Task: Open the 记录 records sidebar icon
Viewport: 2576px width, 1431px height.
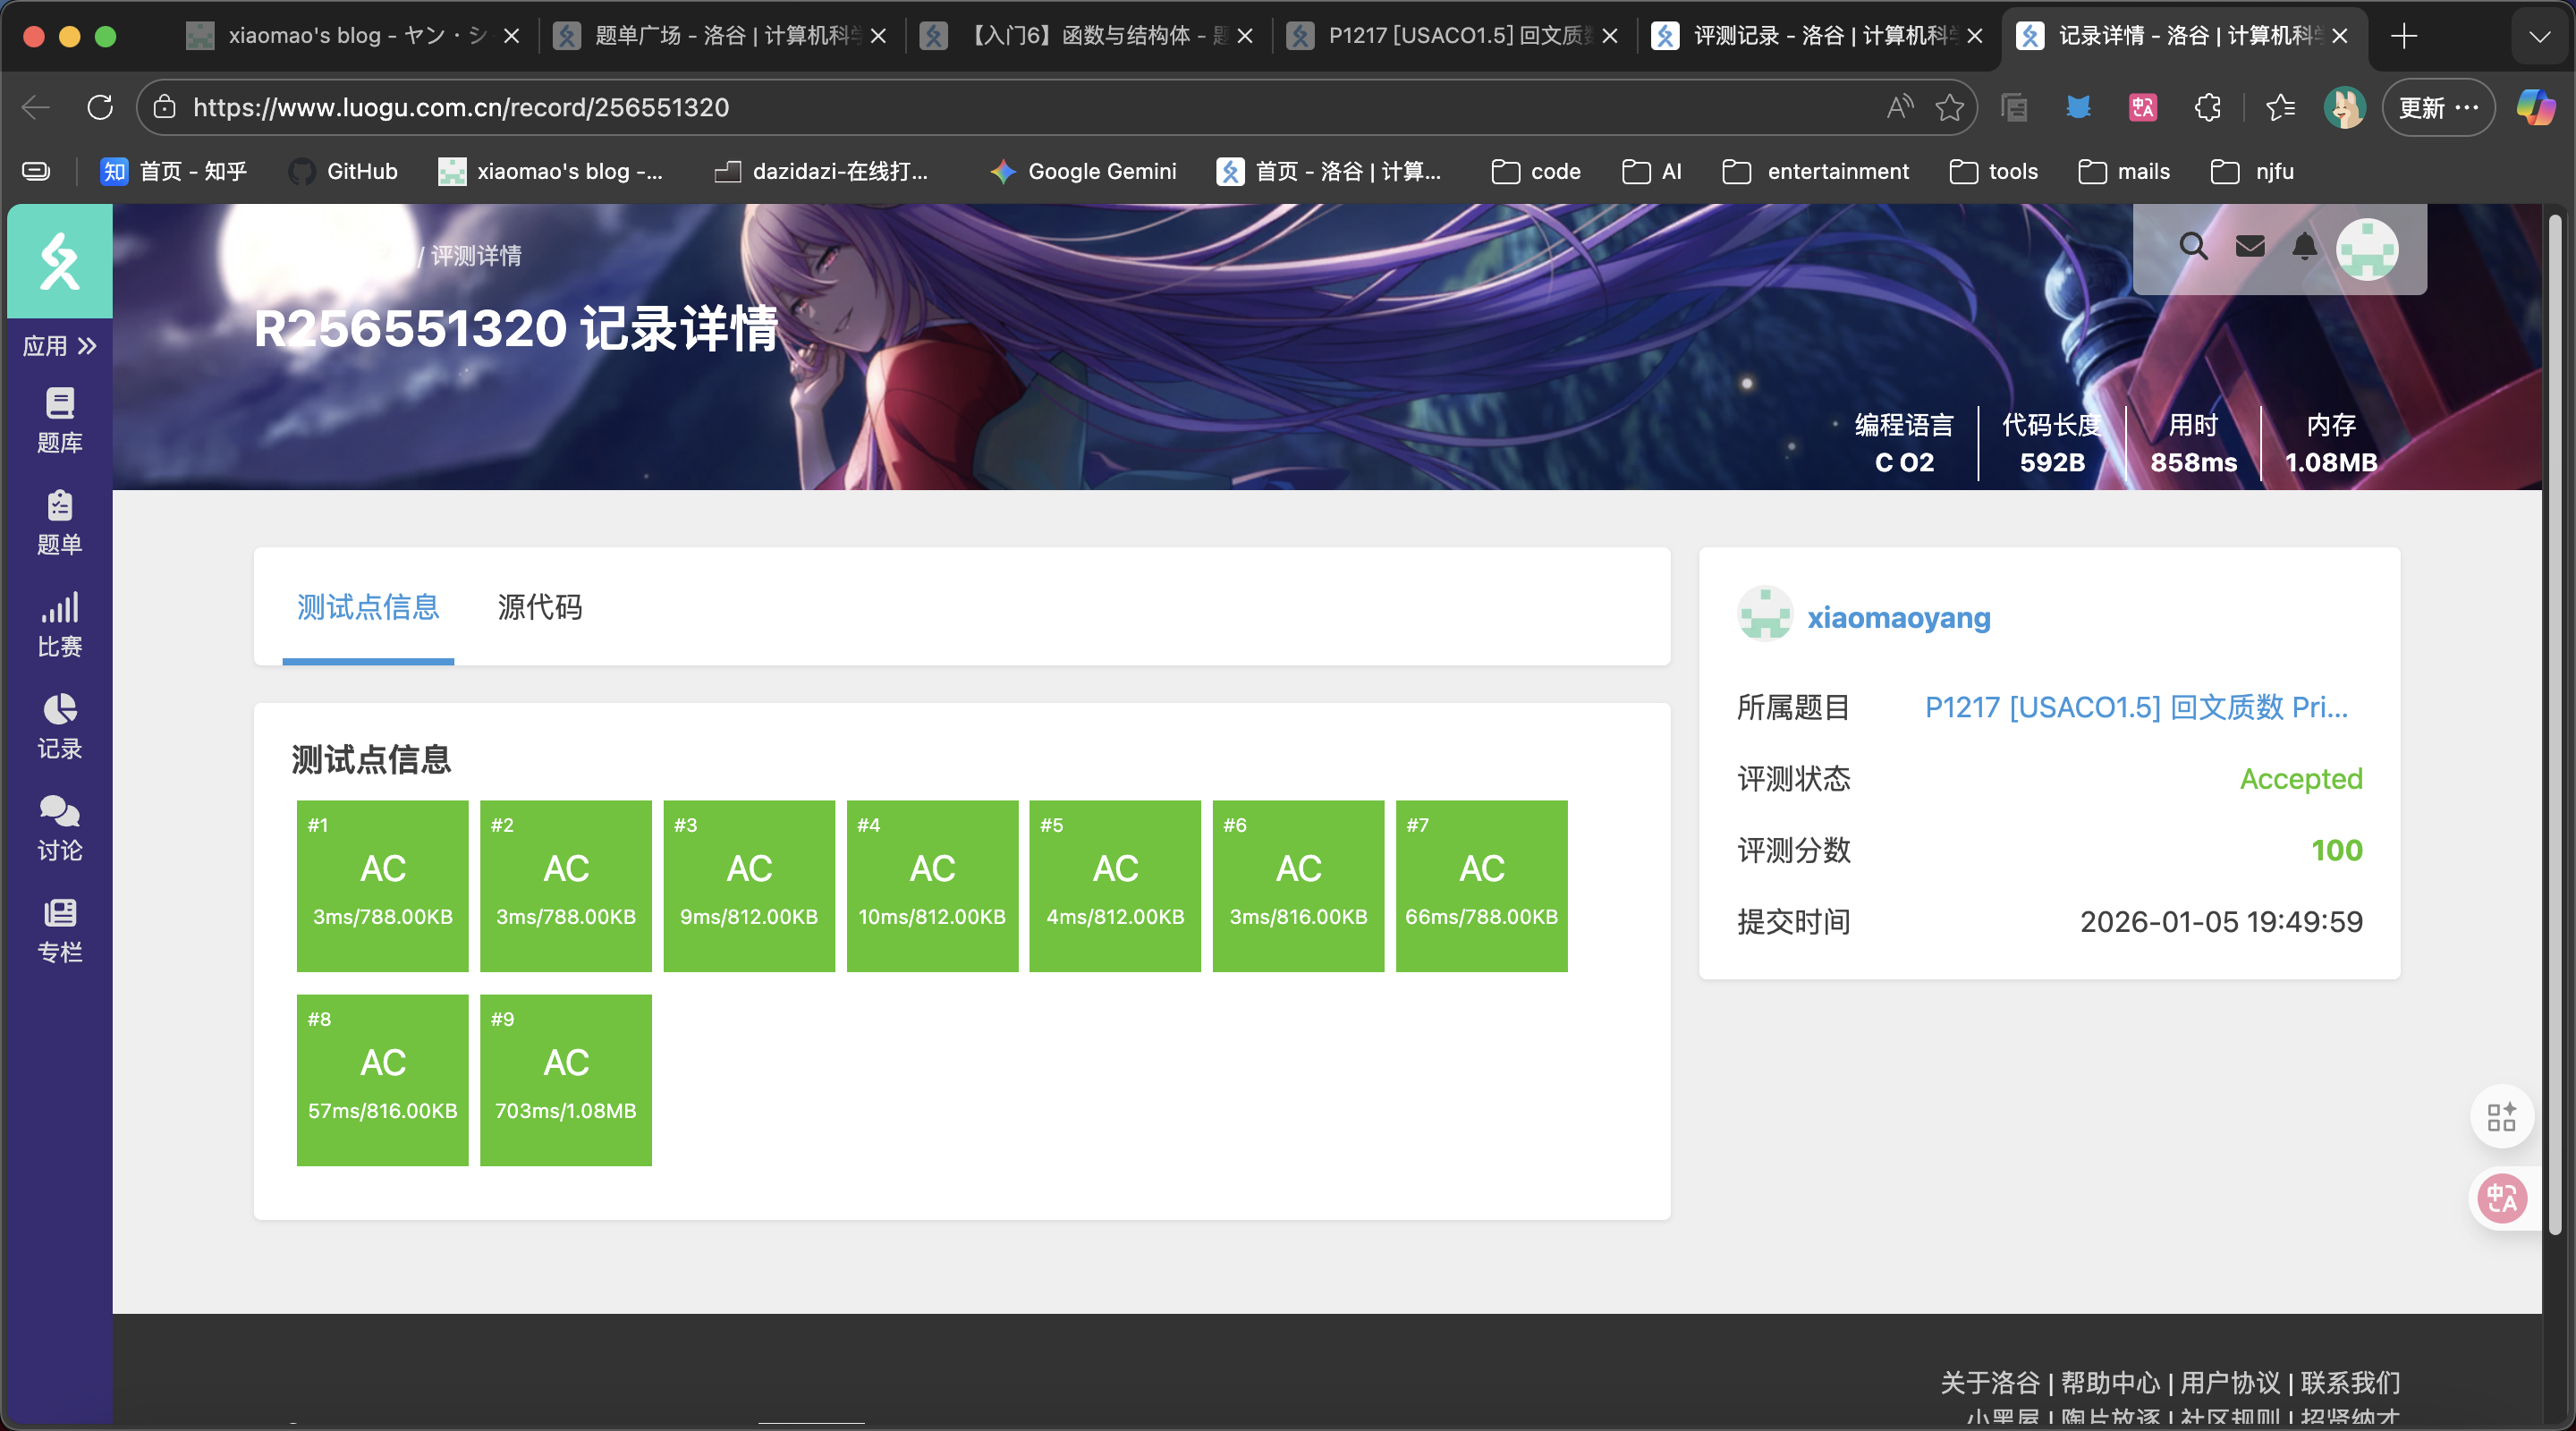Action: pos(59,727)
